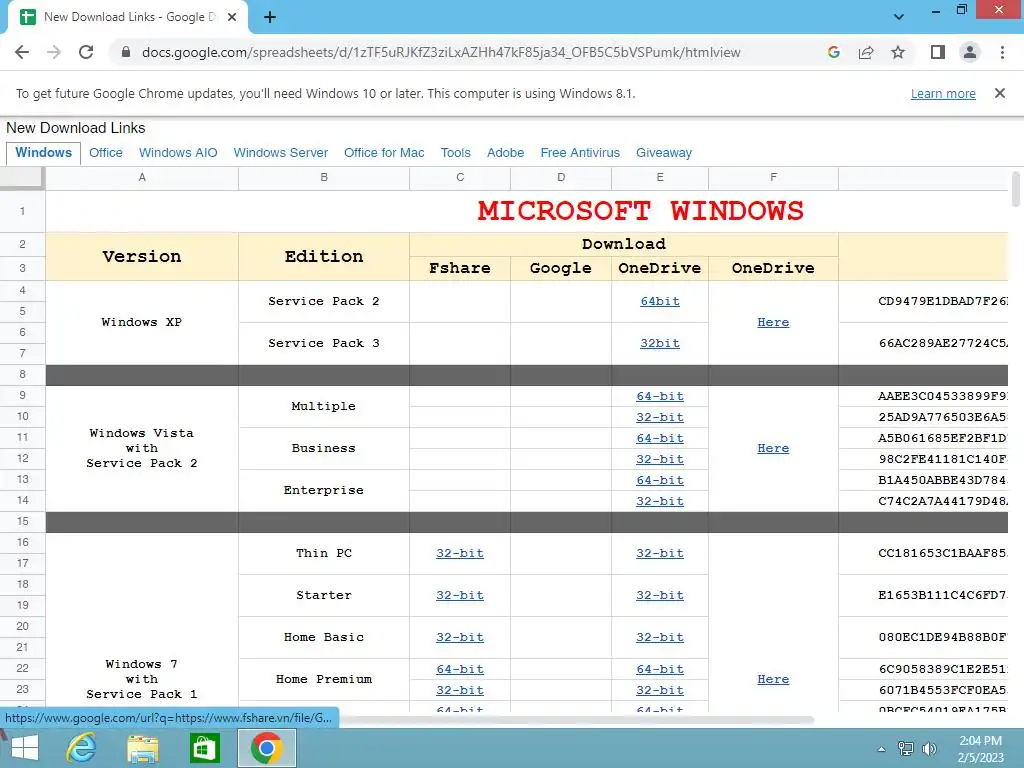This screenshot has height=768, width=1024.
Task: Switch to Free Antivirus sheet tab
Action: point(580,153)
